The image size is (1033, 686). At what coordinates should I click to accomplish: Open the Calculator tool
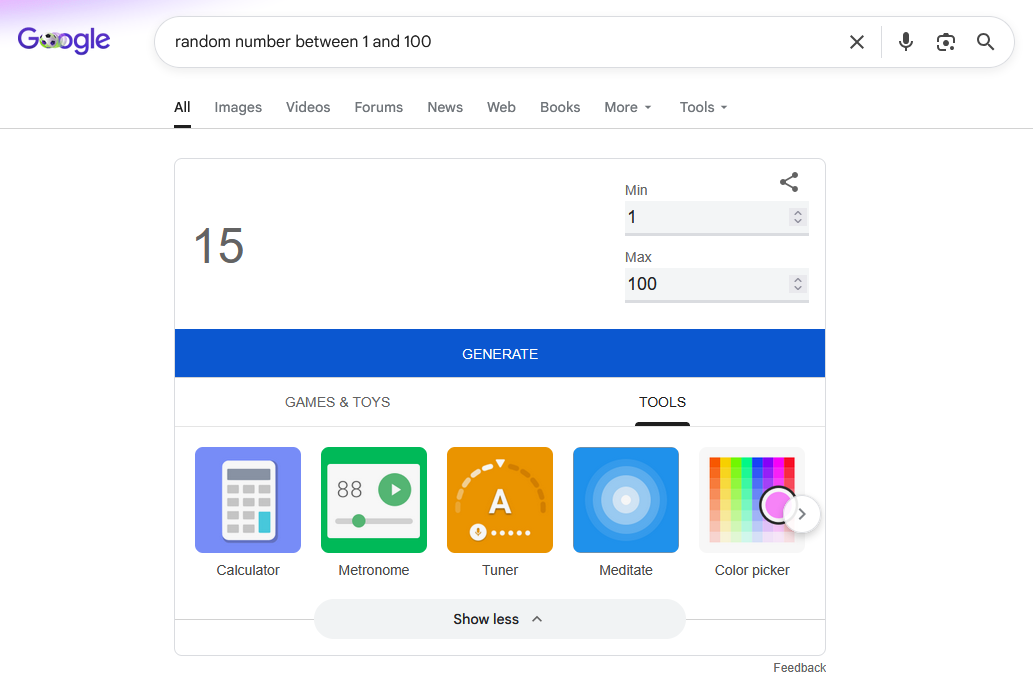pyautogui.click(x=248, y=500)
